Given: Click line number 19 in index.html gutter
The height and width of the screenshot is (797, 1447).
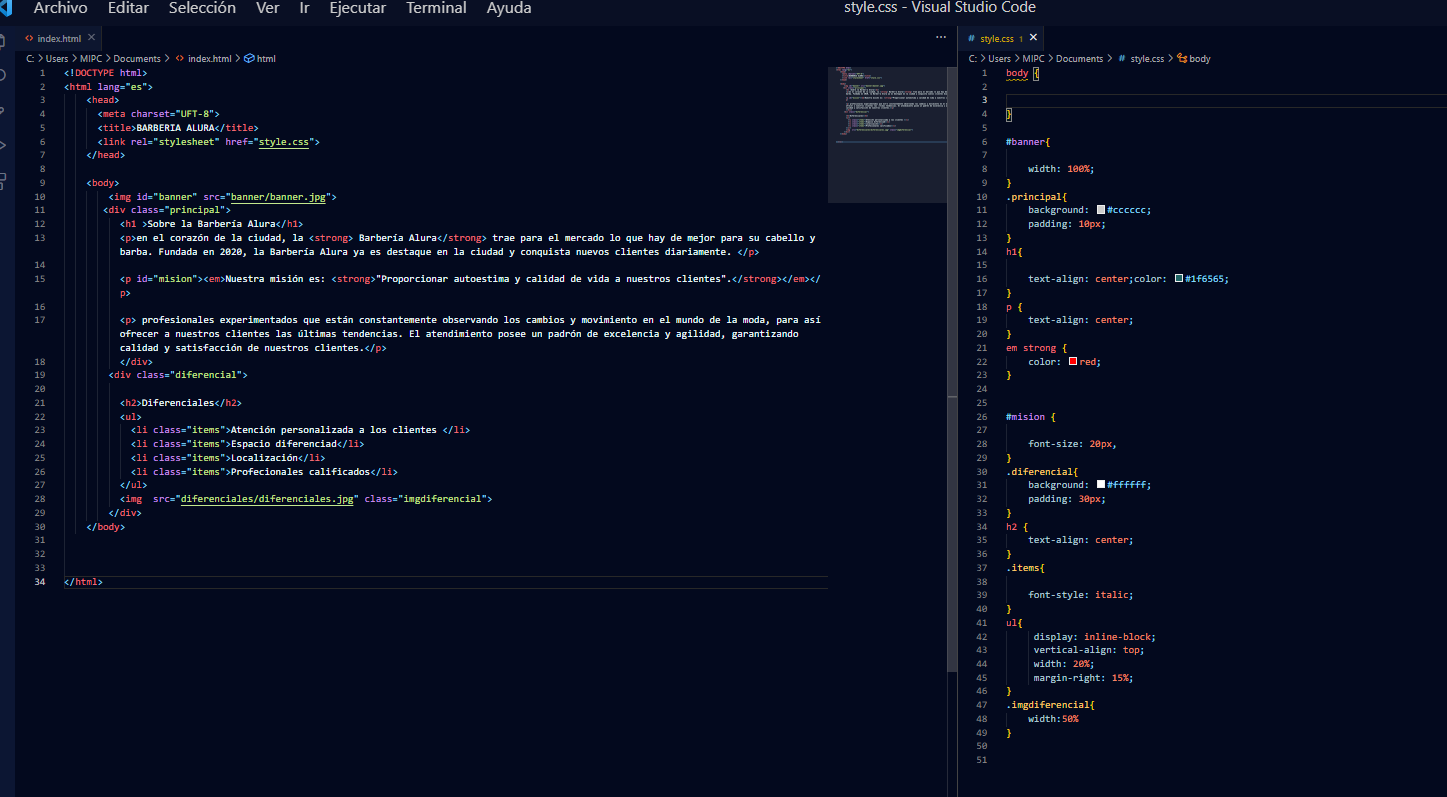Looking at the screenshot, I should [40, 375].
